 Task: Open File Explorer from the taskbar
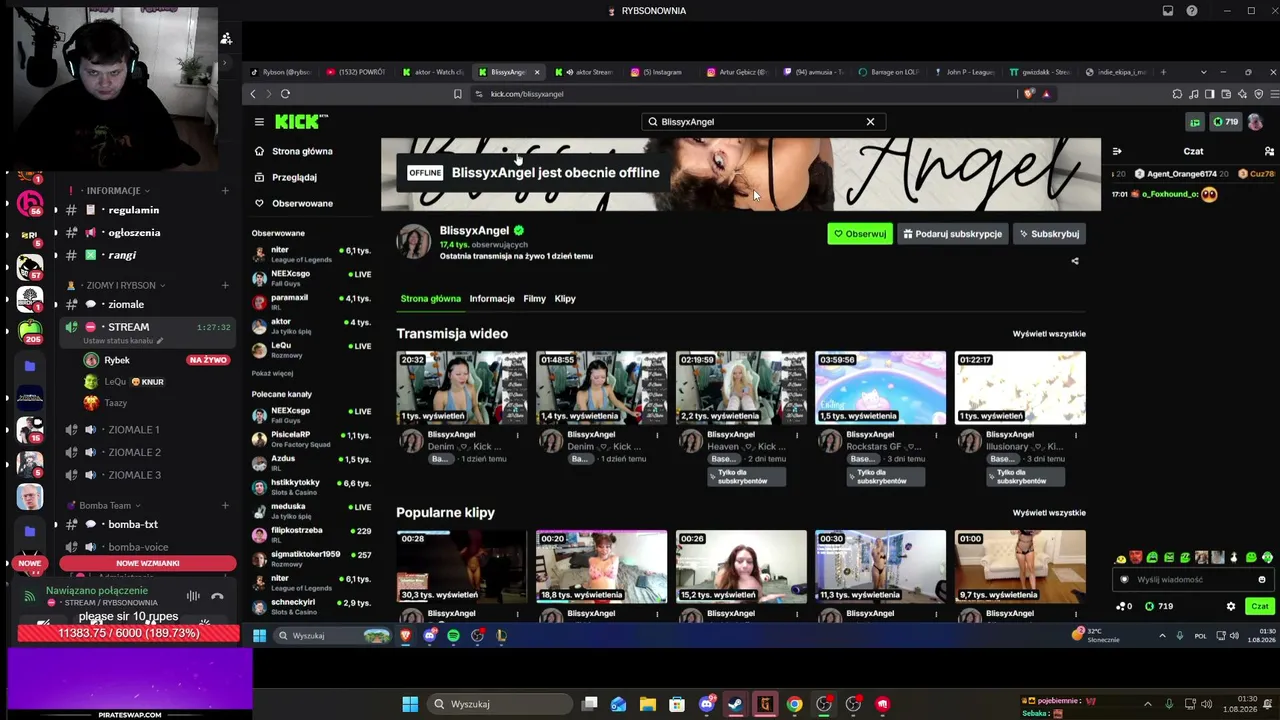tap(648, 704)
